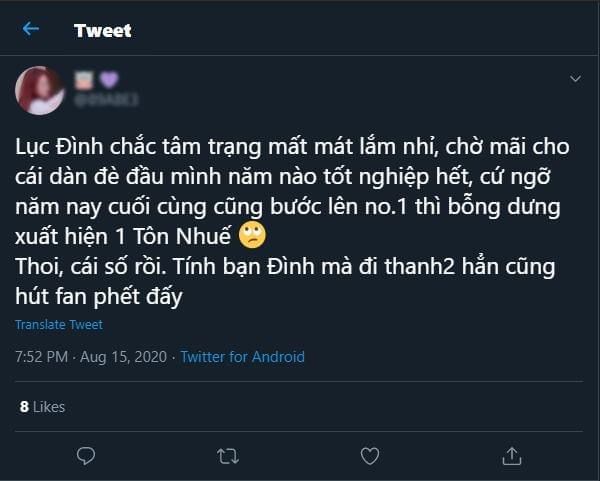Click the reply speech bubble icon
The height and width of the screenshot is (481, 600).
click(86, 455)
